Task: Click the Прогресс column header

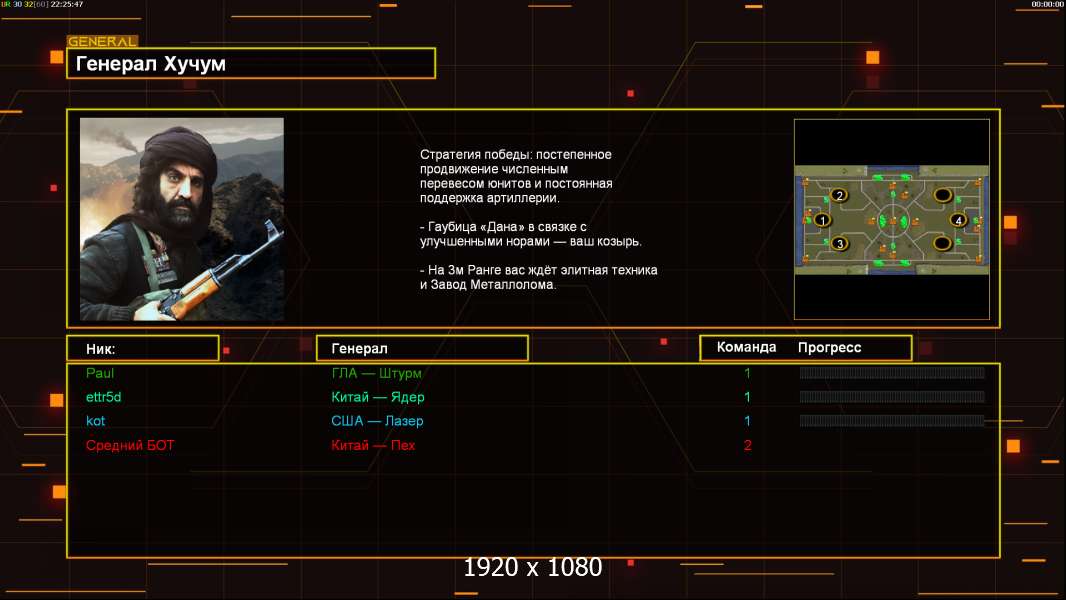Action: 829,348
